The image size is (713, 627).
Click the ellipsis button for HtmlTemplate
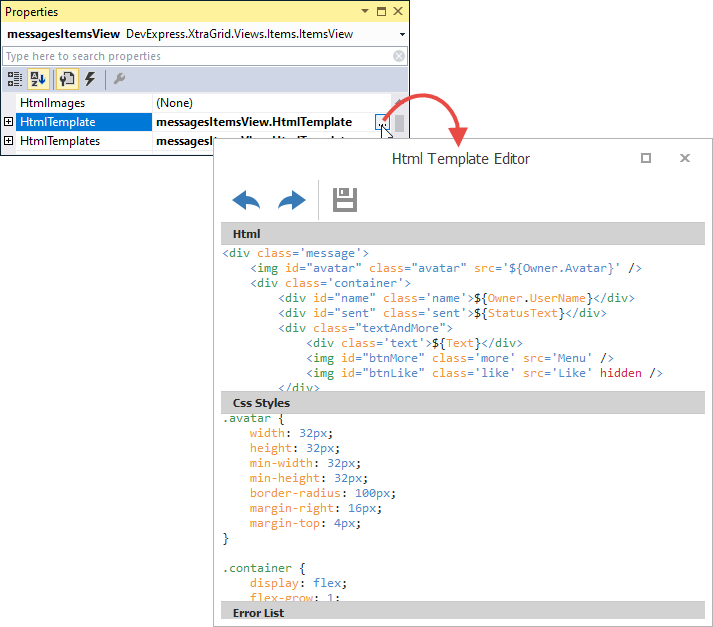[382, 122]
